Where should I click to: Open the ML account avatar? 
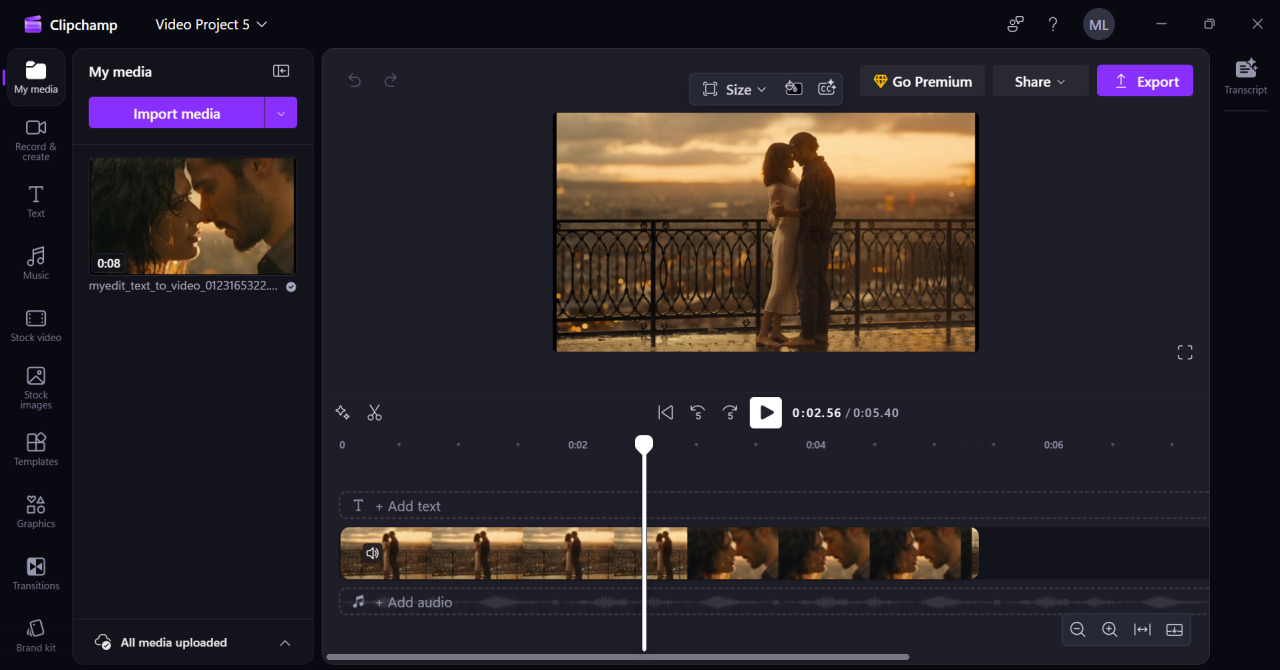point(1099,24)
